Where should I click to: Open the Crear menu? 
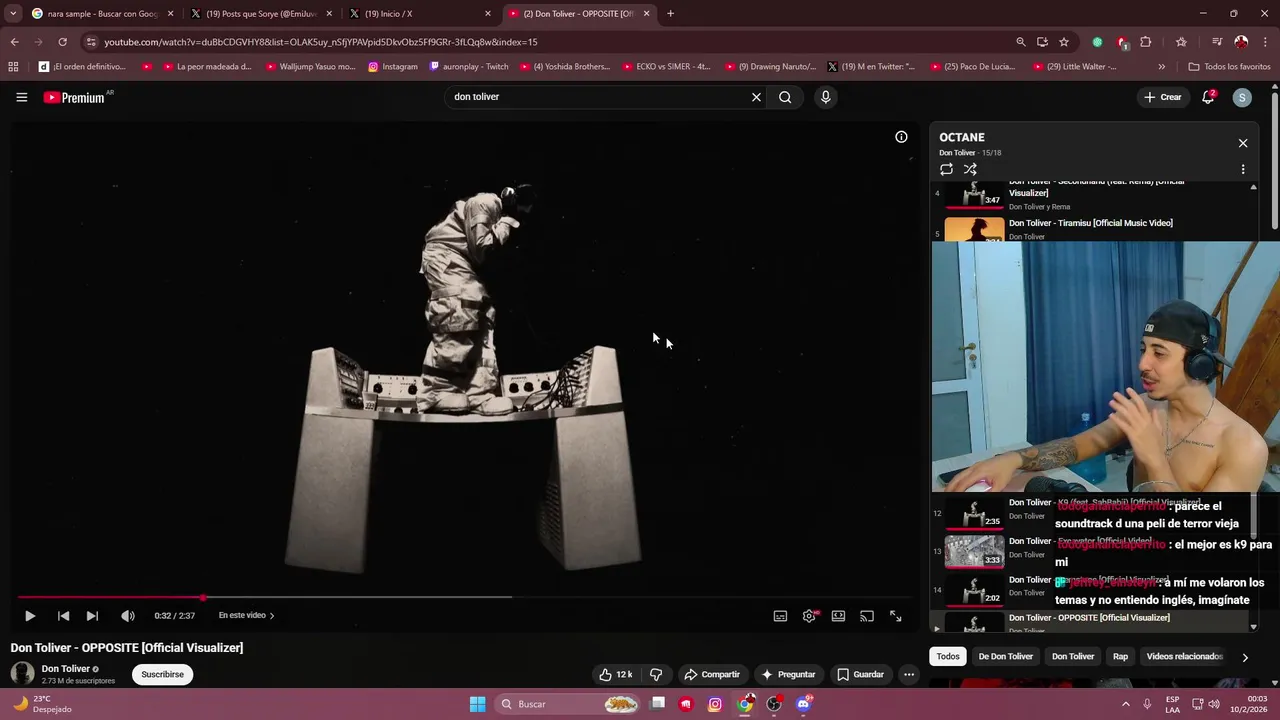[1163, 97]
